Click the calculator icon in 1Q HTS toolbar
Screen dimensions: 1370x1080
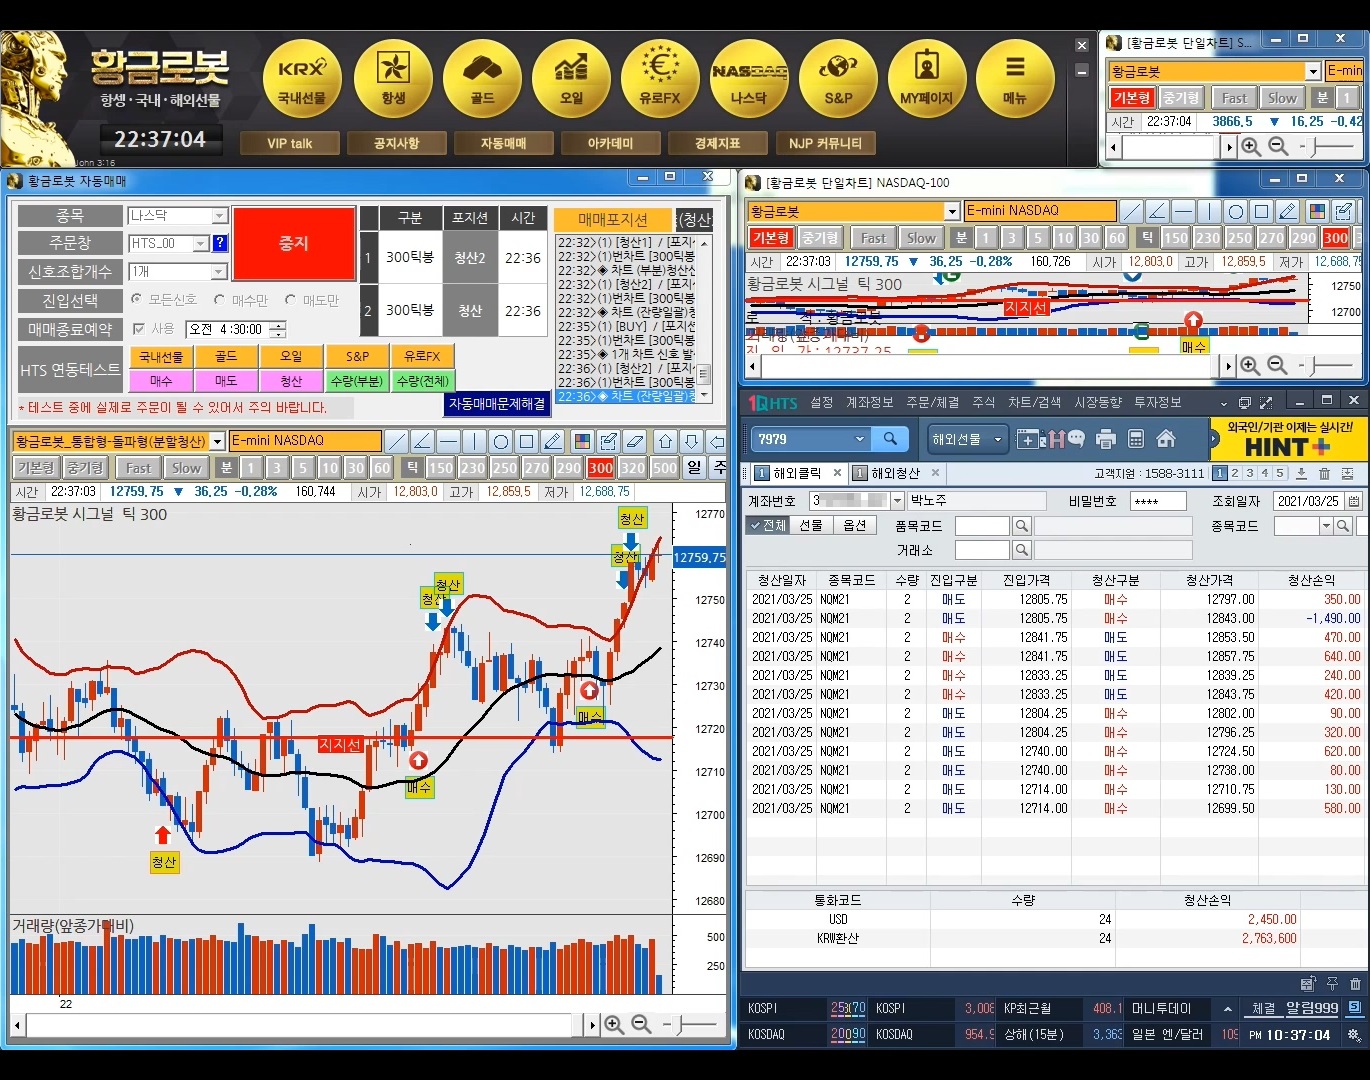[x=1135, y=439]
